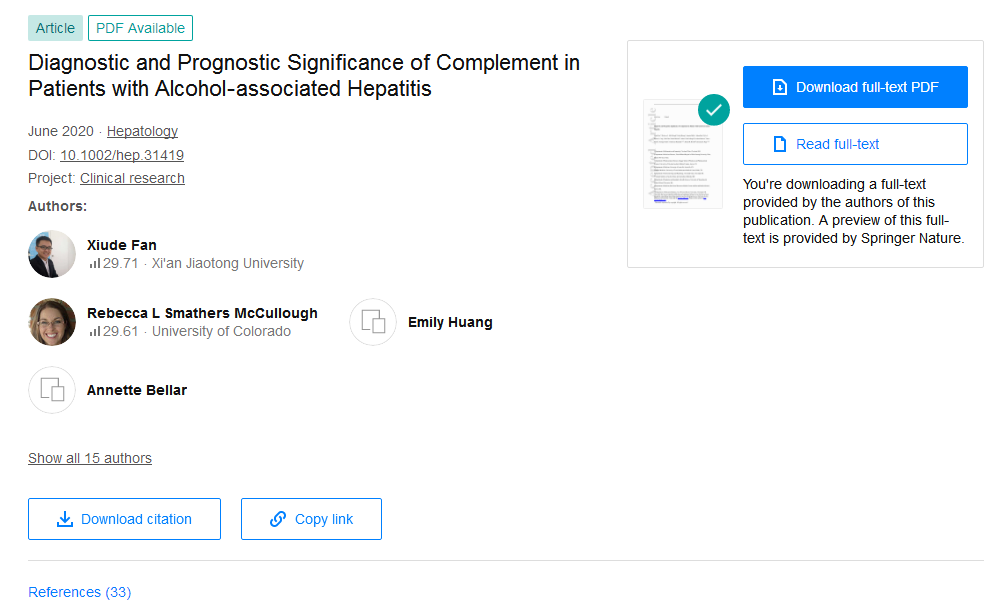Click Rebecca McCullough's score bar icon
991x607 pixels.
(x=95, y=332)
